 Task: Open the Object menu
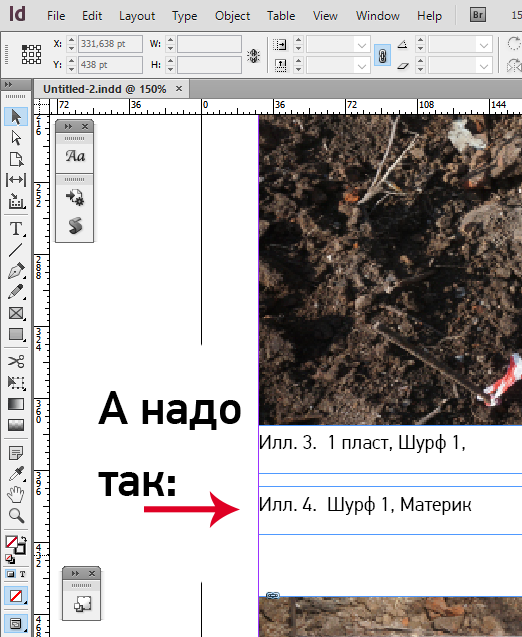coord(232,16)
